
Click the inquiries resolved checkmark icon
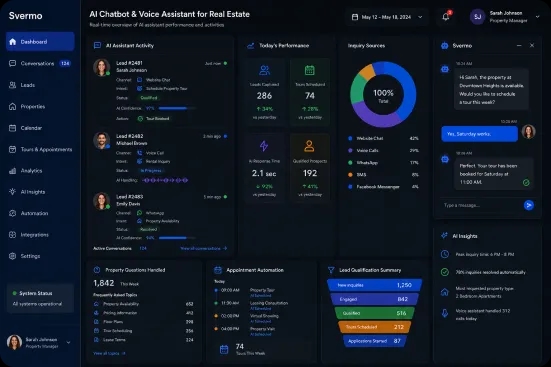coord(445,272)
